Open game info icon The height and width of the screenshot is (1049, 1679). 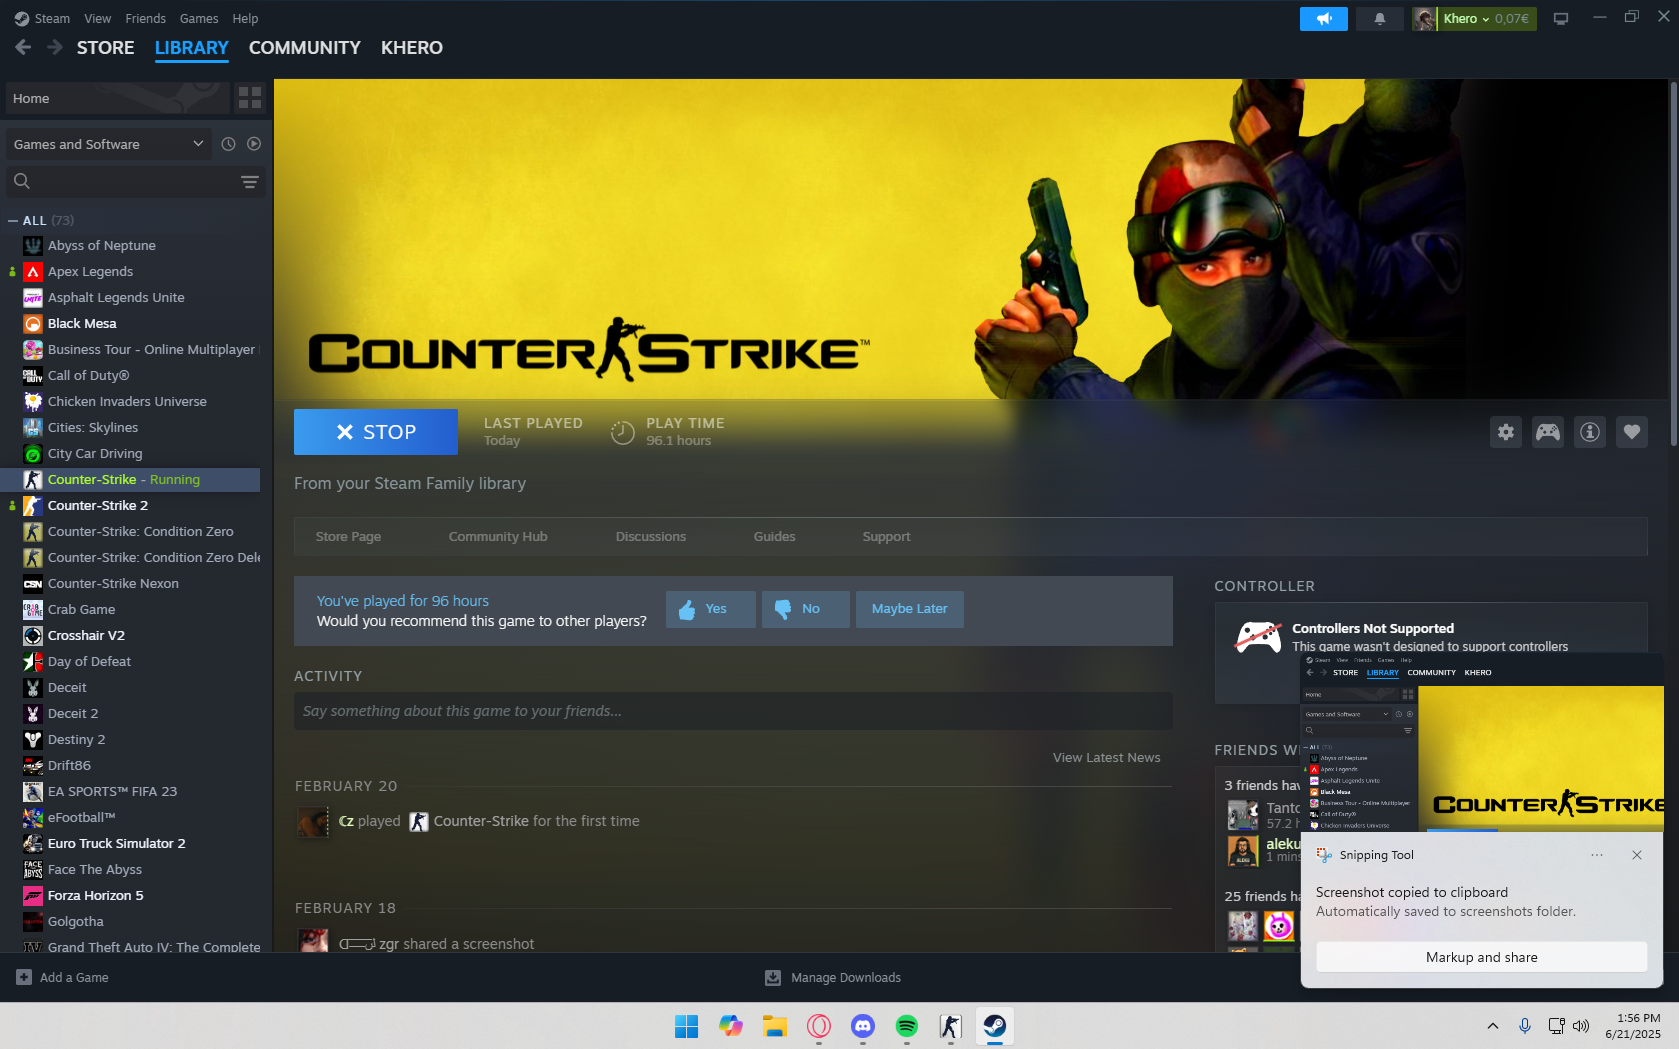click(1590, 432)
